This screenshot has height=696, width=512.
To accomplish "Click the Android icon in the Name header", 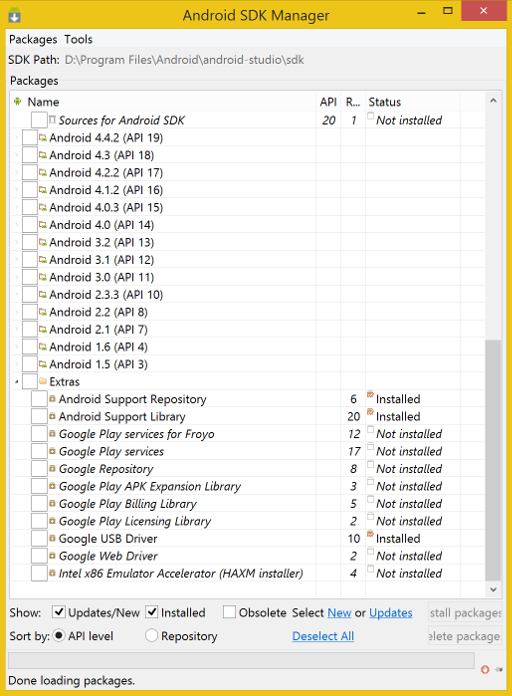I will pos(17,101).
